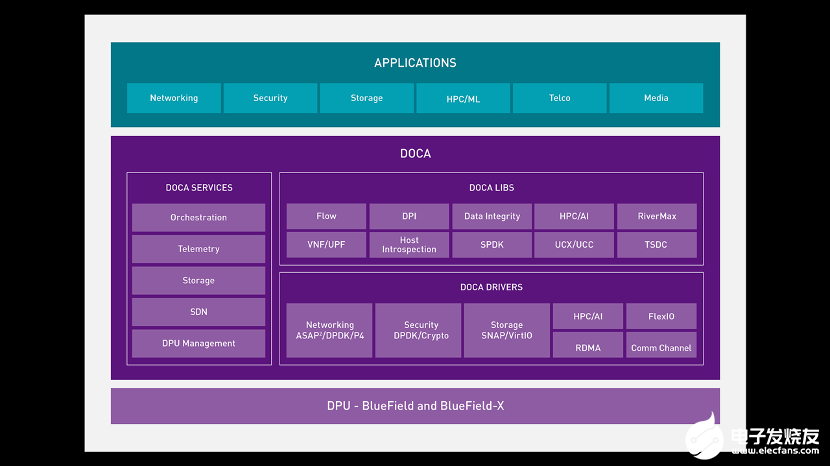Select the HPC/ML application block
This screenshot has width=830, height=466.
tap(463, 98)
